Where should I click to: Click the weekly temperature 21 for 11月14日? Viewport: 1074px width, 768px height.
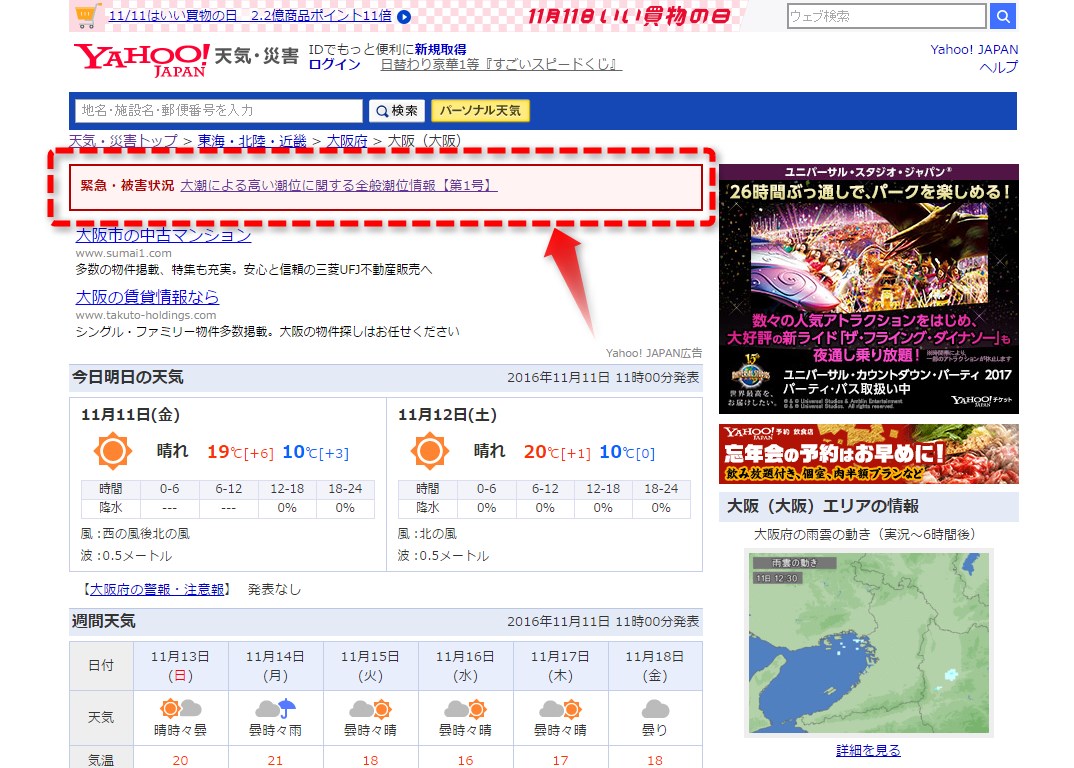(x=275, y=760)
